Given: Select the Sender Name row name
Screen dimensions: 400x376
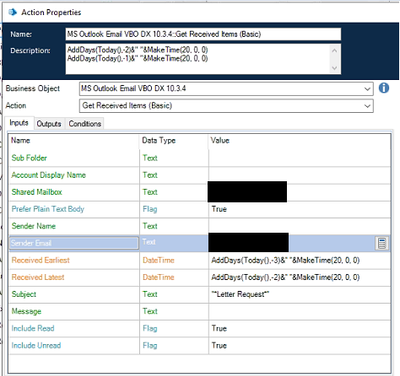Looking at the screenshot, I should click(x=33, y=226).
